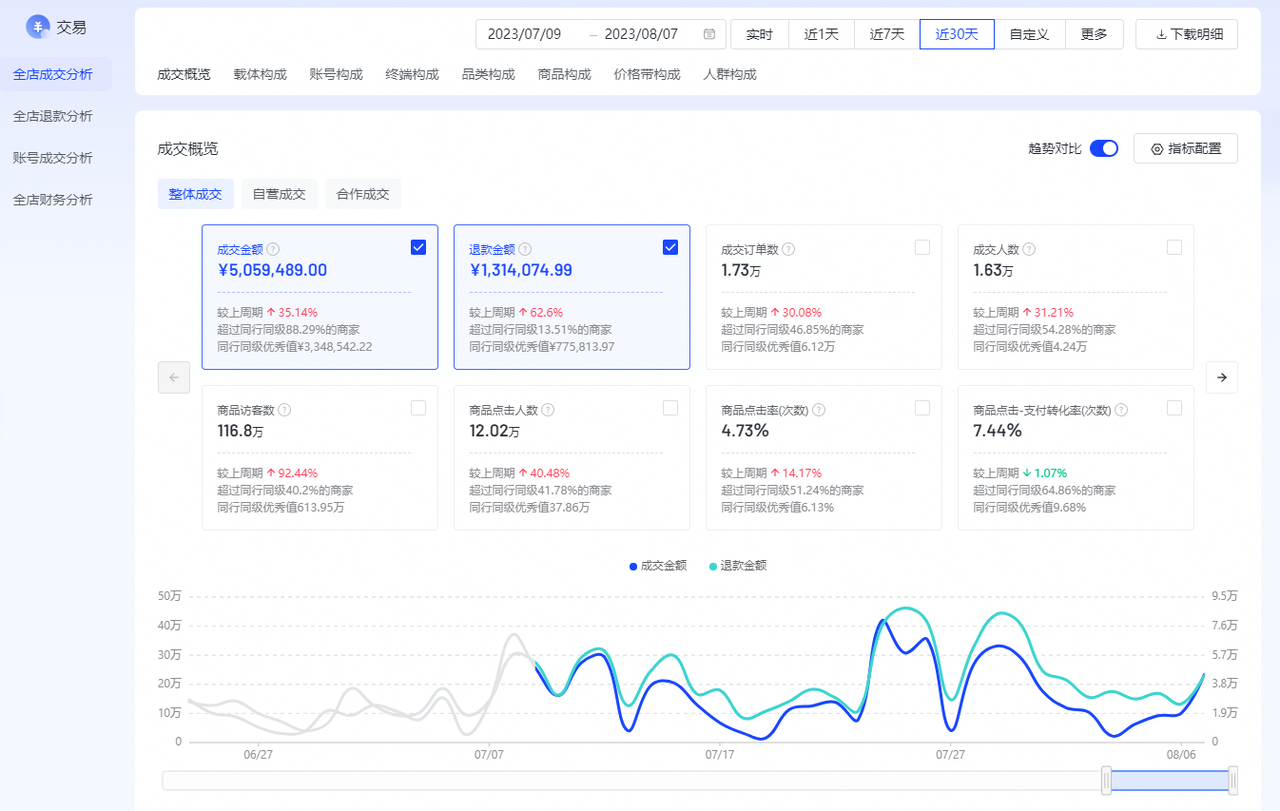
Task: Check the 商品点击率(次数) metric checkbox
Action: pos(922,408)
